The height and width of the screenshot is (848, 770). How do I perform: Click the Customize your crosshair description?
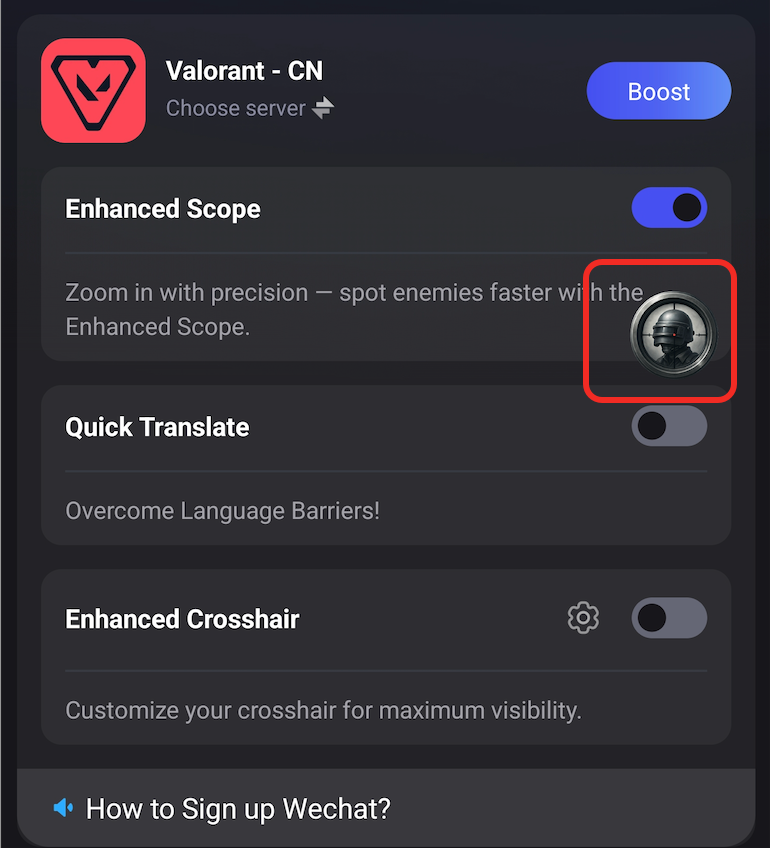tap(323, 711)
